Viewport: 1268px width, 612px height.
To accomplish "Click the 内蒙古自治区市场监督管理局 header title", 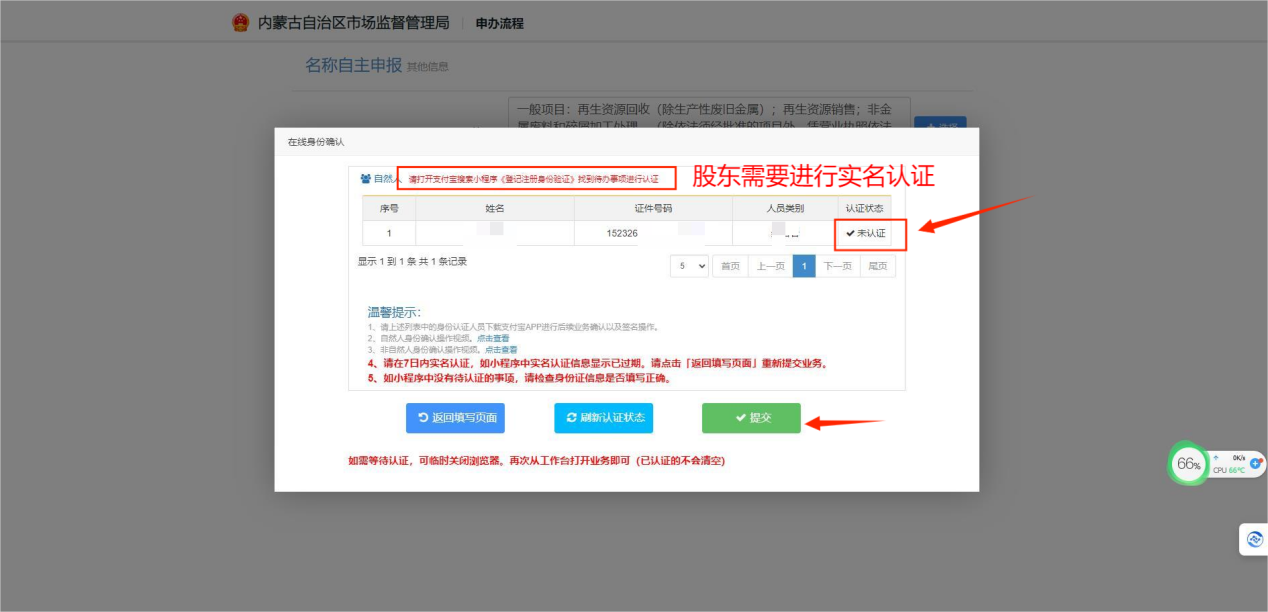I will coord(353,22).
